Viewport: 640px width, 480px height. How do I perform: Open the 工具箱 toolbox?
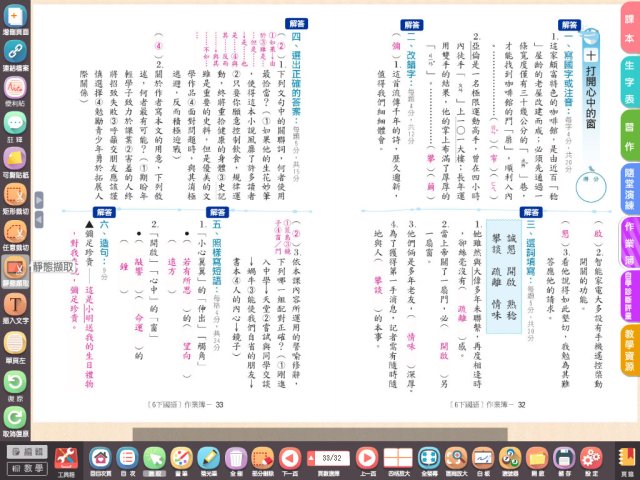click(65, 458)
